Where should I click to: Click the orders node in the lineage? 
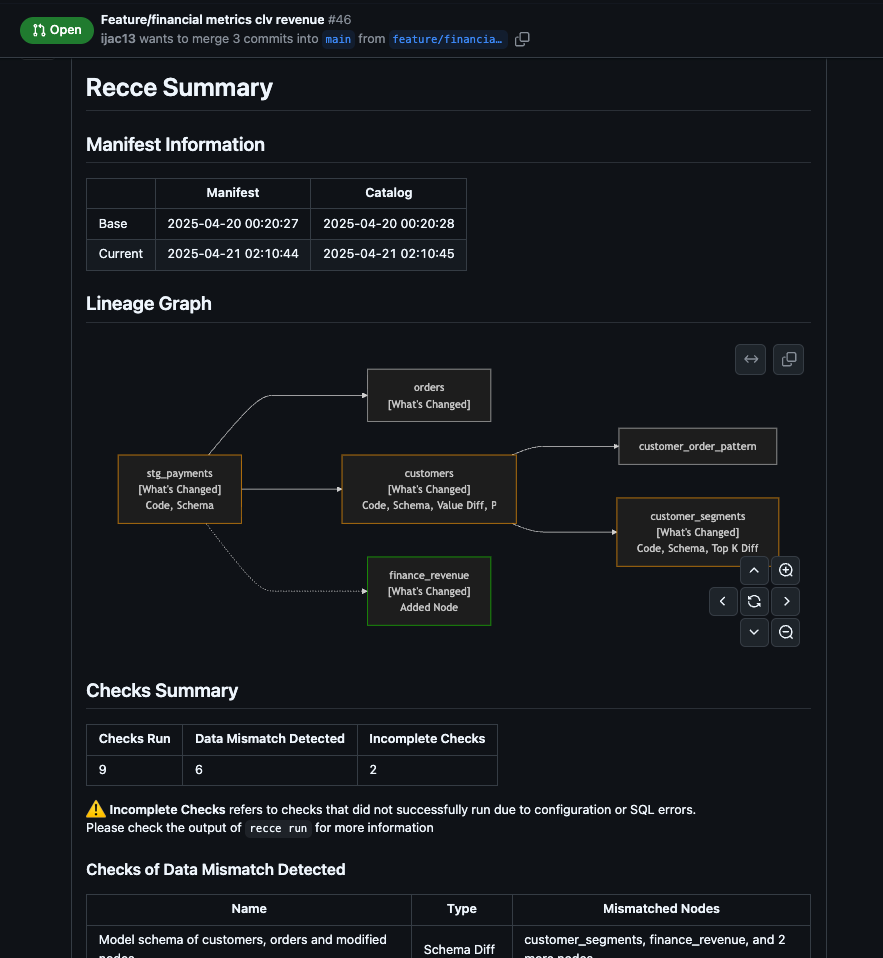(428, 395)
